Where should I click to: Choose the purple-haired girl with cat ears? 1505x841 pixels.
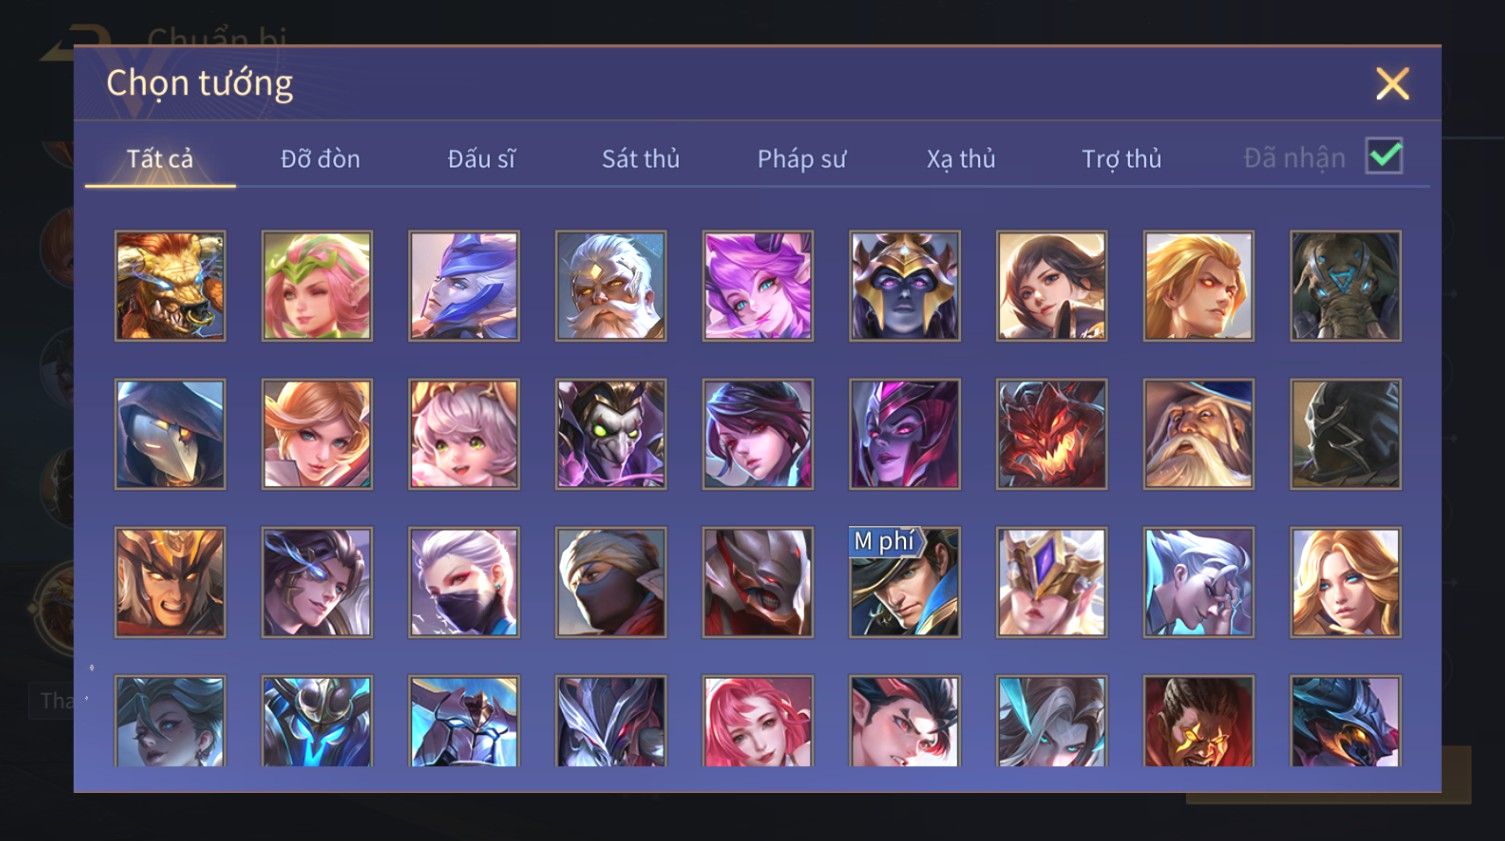pos(758,286)
